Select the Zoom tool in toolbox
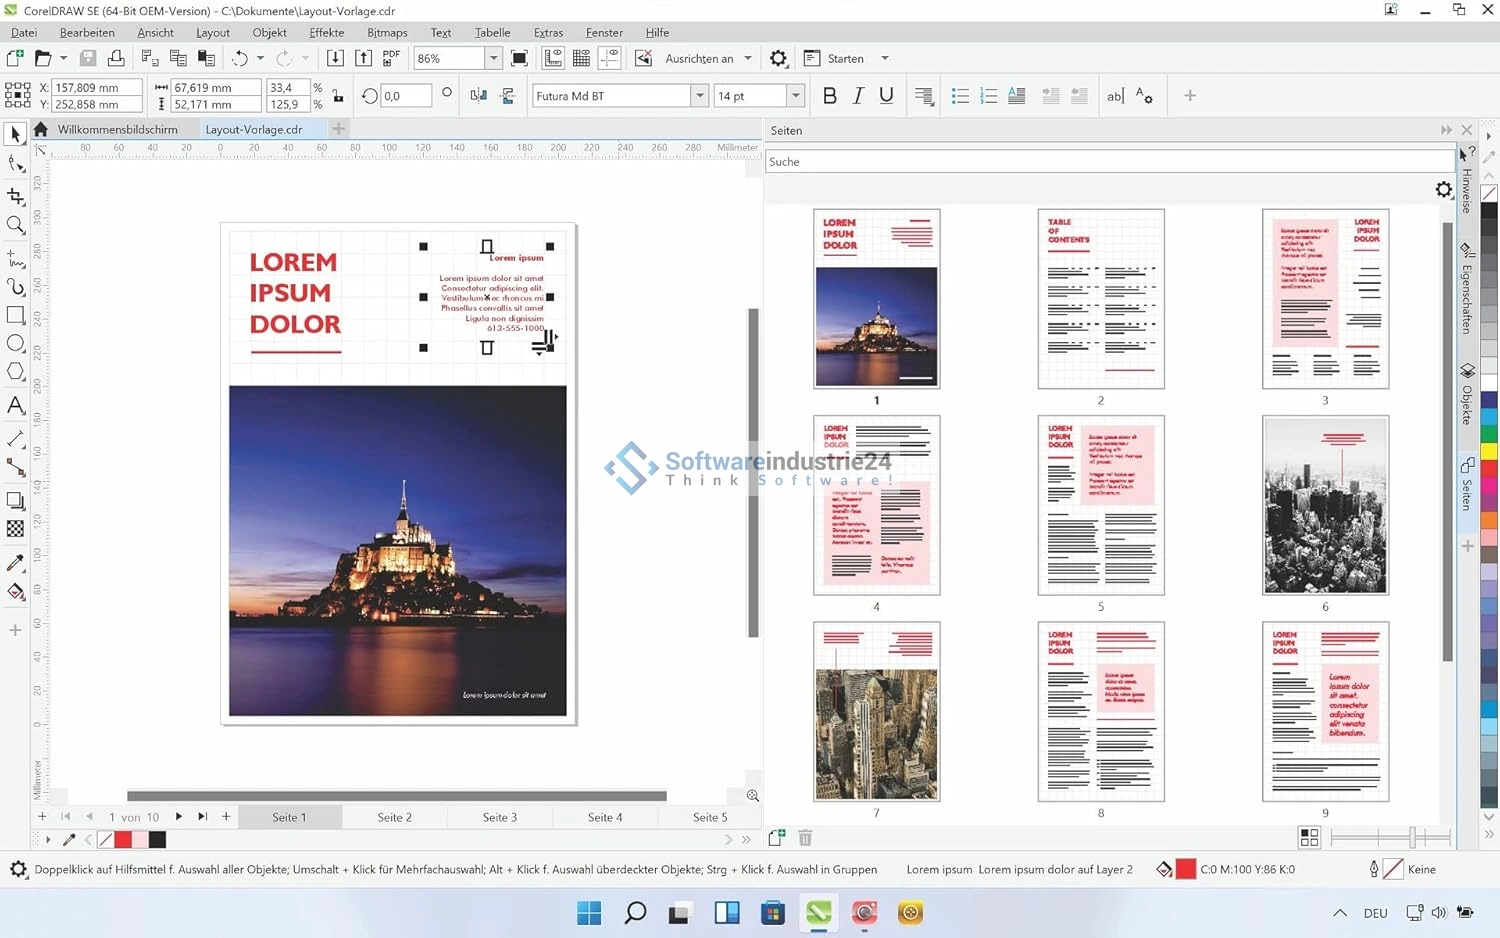 click(x=15, y=225)
